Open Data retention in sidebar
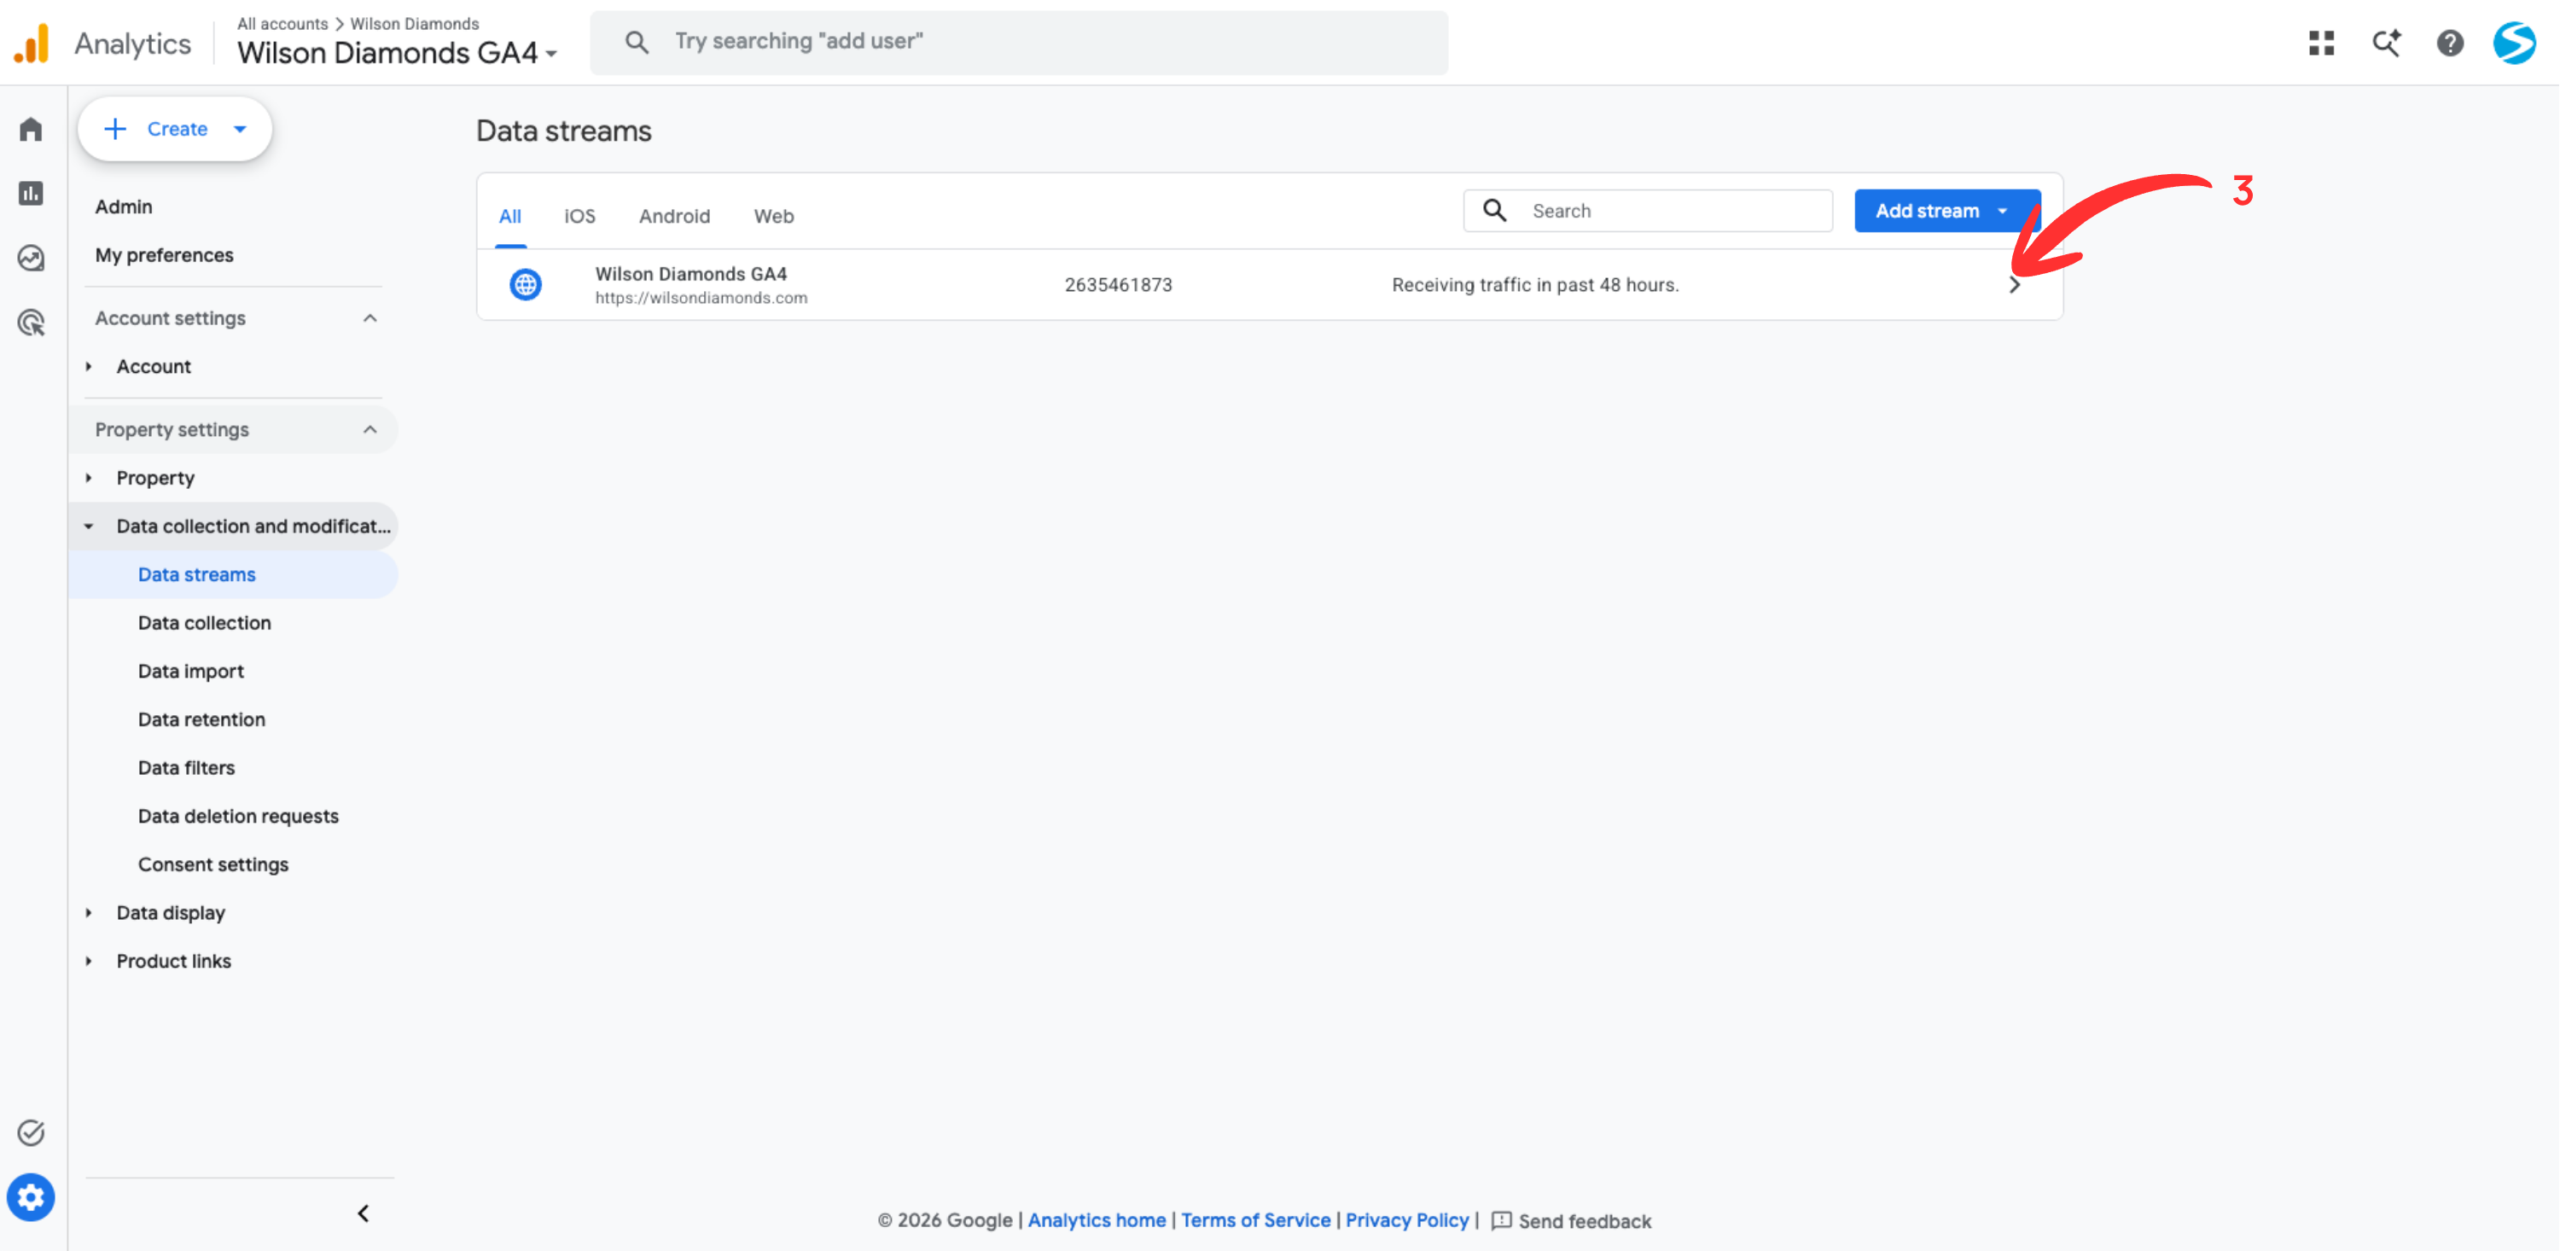The width and height of the screenshot is (2560, 1251). click(202, 719)
